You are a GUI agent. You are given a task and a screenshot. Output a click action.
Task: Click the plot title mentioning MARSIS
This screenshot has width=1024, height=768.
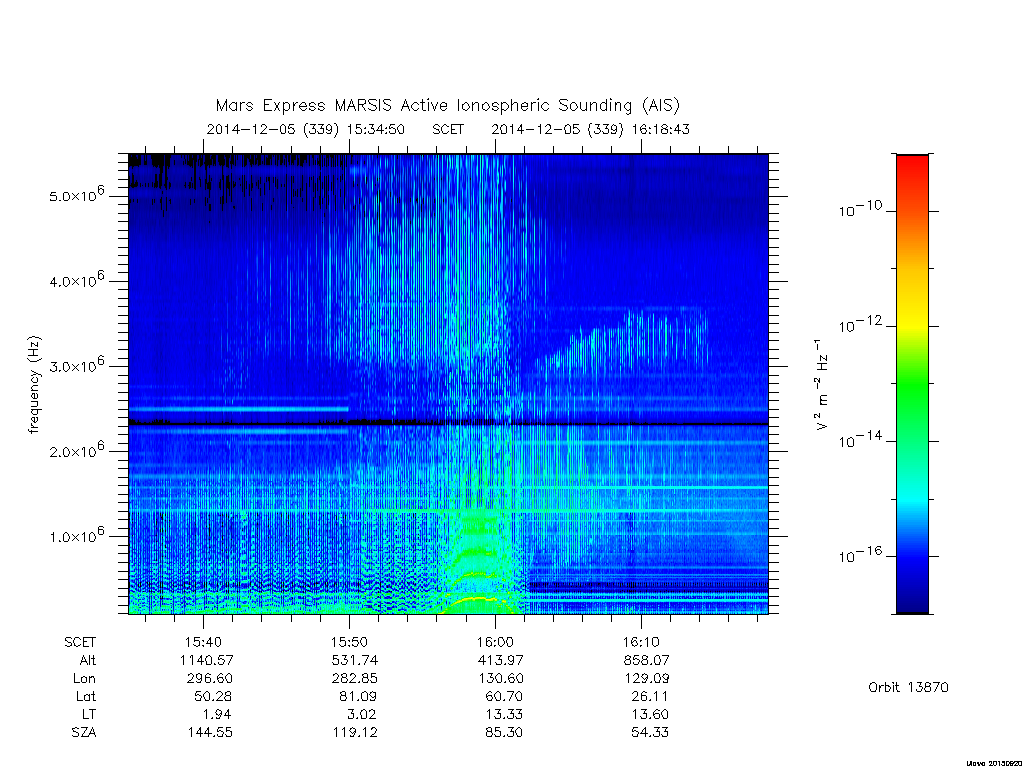(448, 105)
